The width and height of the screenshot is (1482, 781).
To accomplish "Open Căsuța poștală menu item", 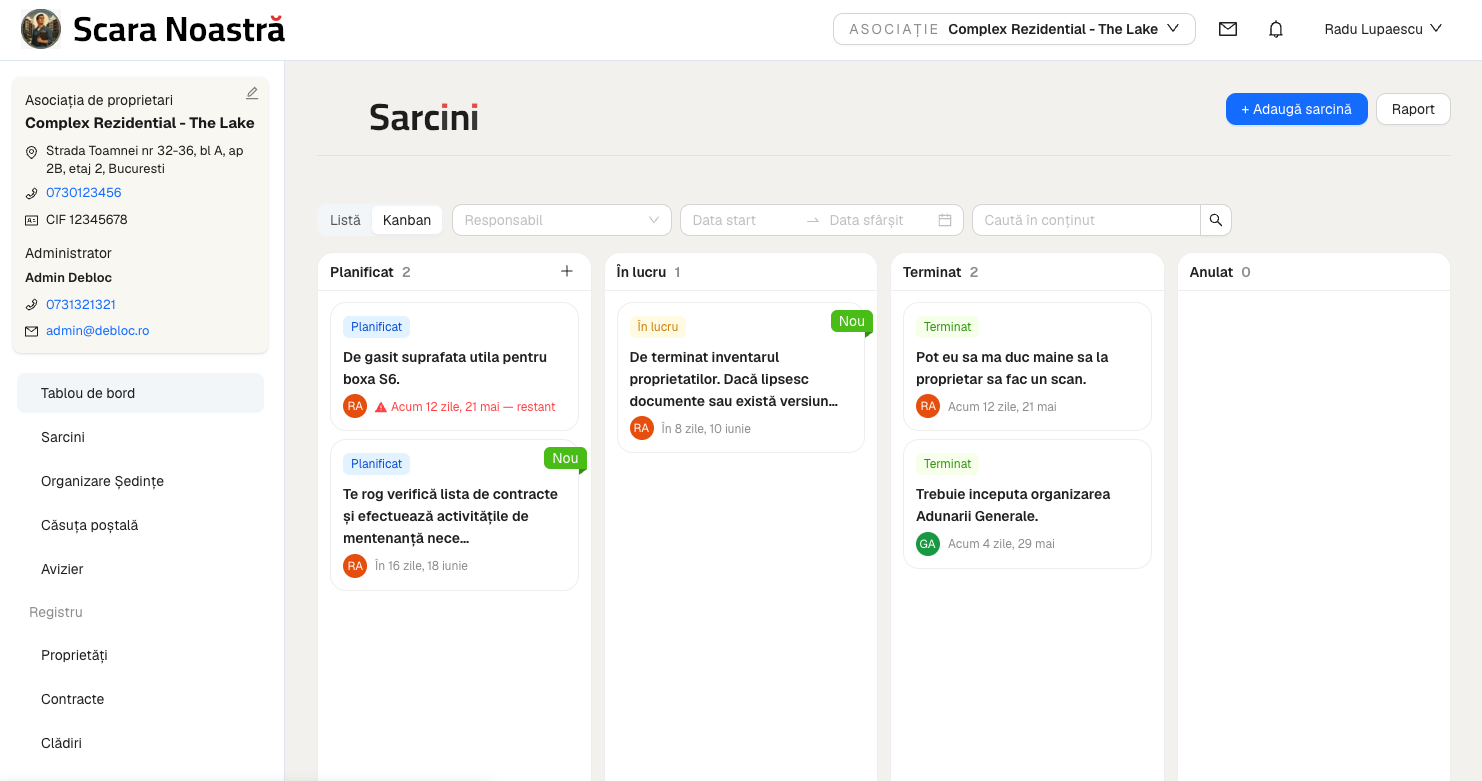I will coord(140,525).
